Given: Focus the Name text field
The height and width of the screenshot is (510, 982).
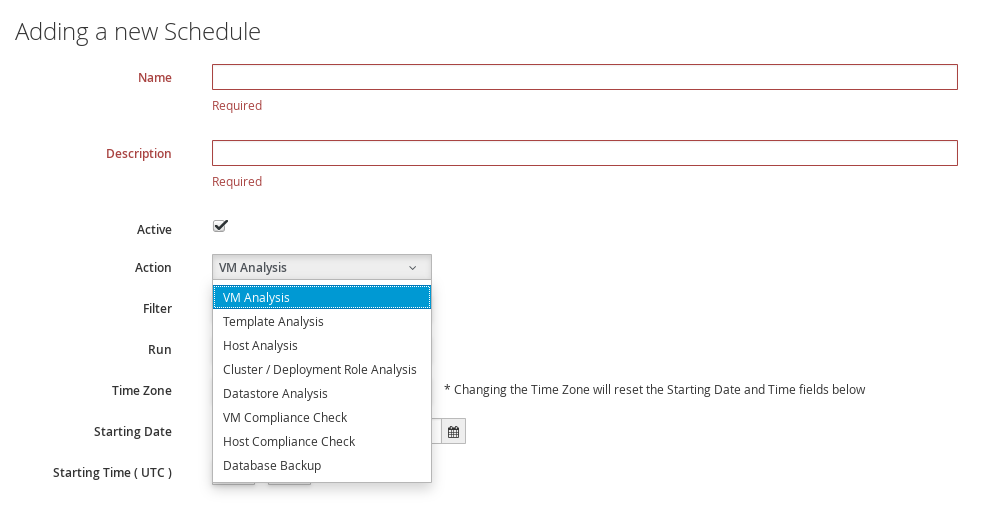Looking at the screenshot, I should (x=584, y=77).
